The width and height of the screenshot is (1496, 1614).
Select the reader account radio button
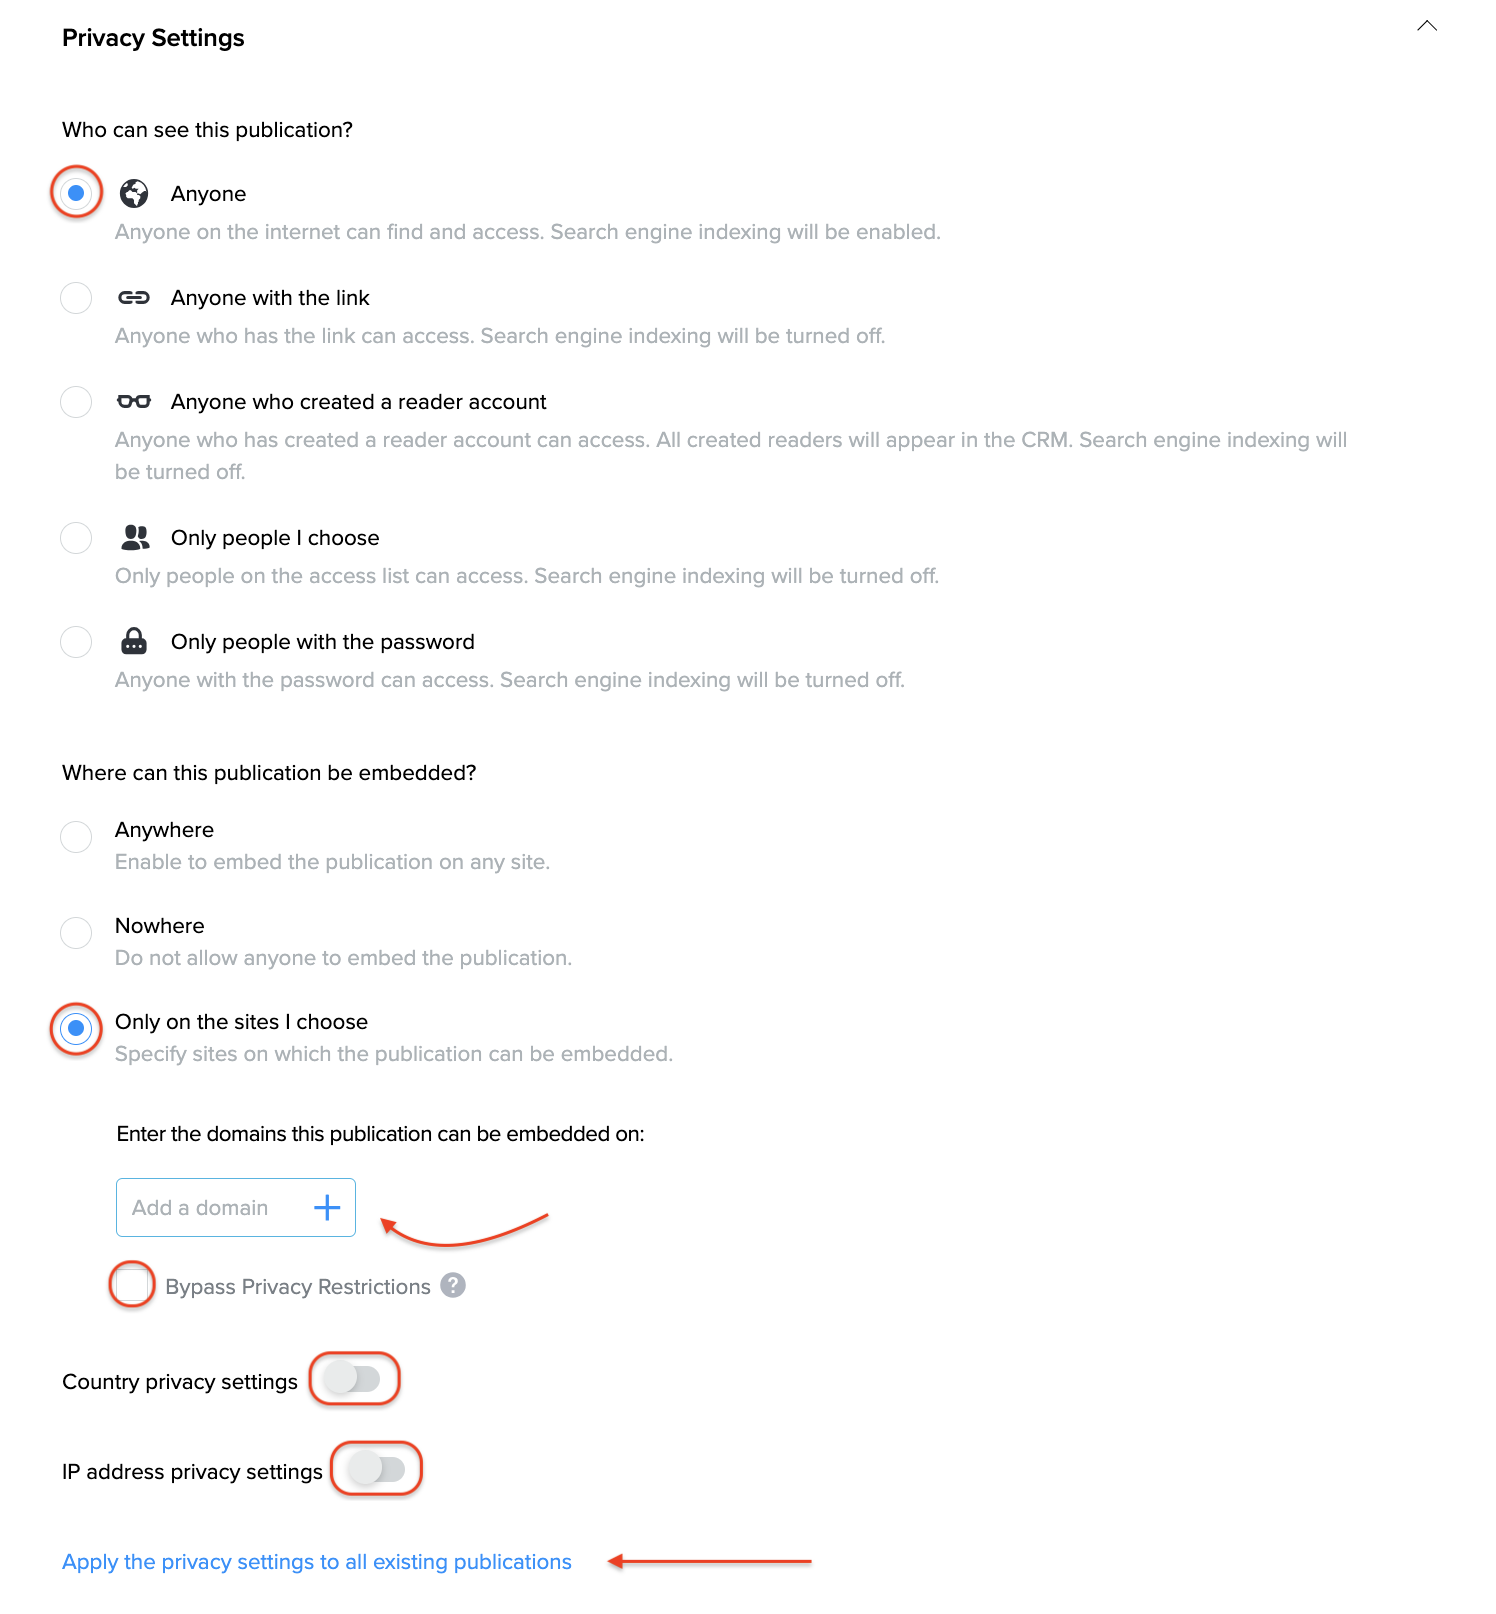point(76,402)
